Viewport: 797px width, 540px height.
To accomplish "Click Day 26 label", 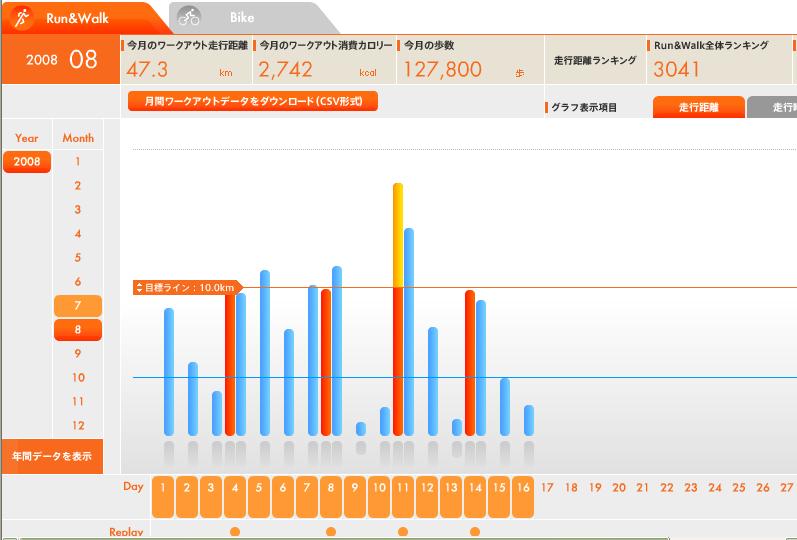I will (x=763, y=488).
